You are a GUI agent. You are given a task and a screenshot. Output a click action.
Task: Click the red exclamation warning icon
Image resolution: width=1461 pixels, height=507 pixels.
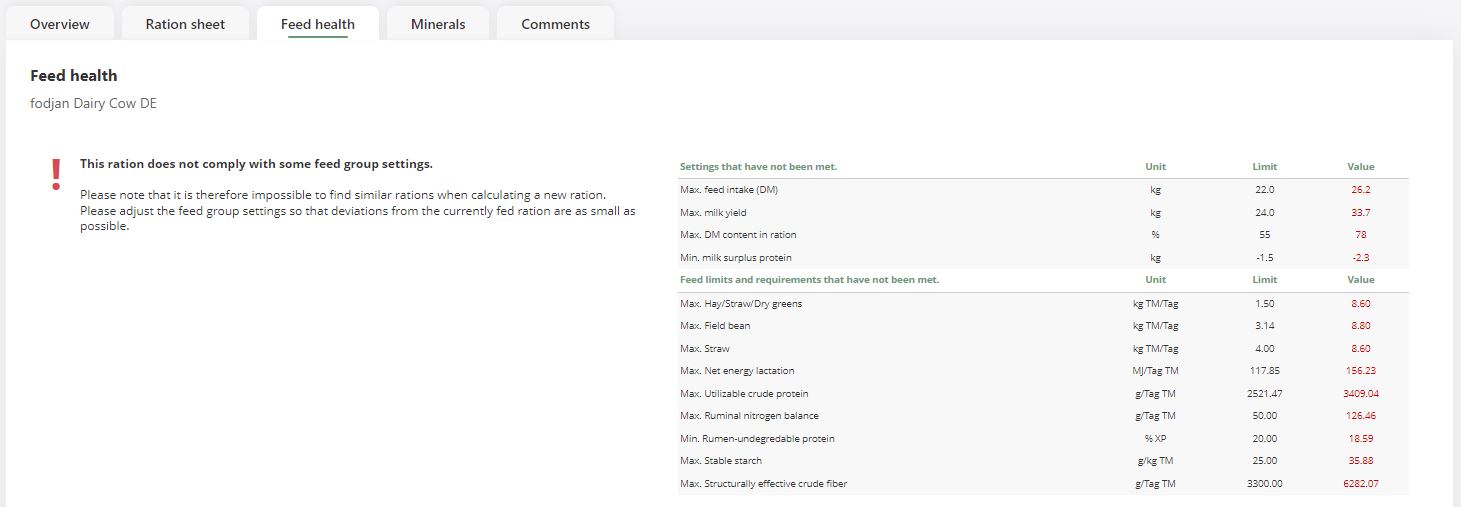click(x=56, y=176)
